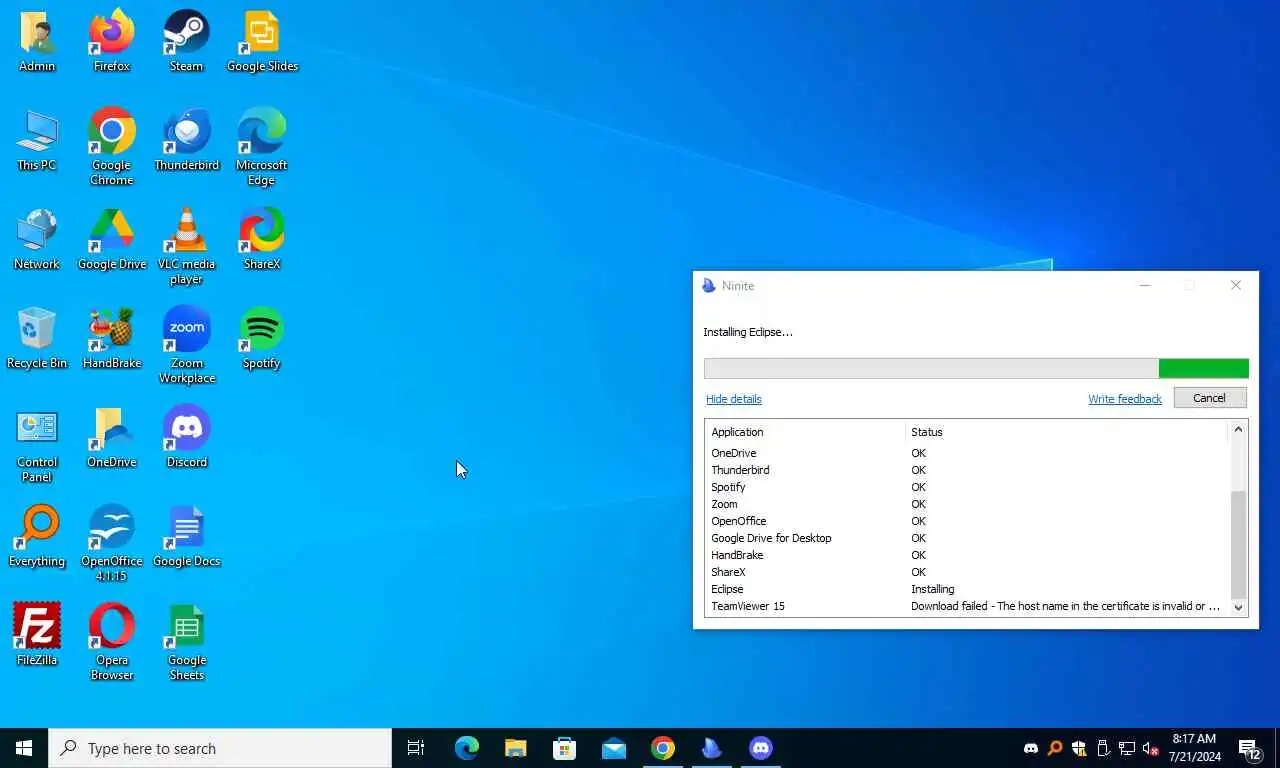The height and width of the screenshot is (768, 1280).
Task: Select the Google Slides desktop shortcut
Action: 262,42
